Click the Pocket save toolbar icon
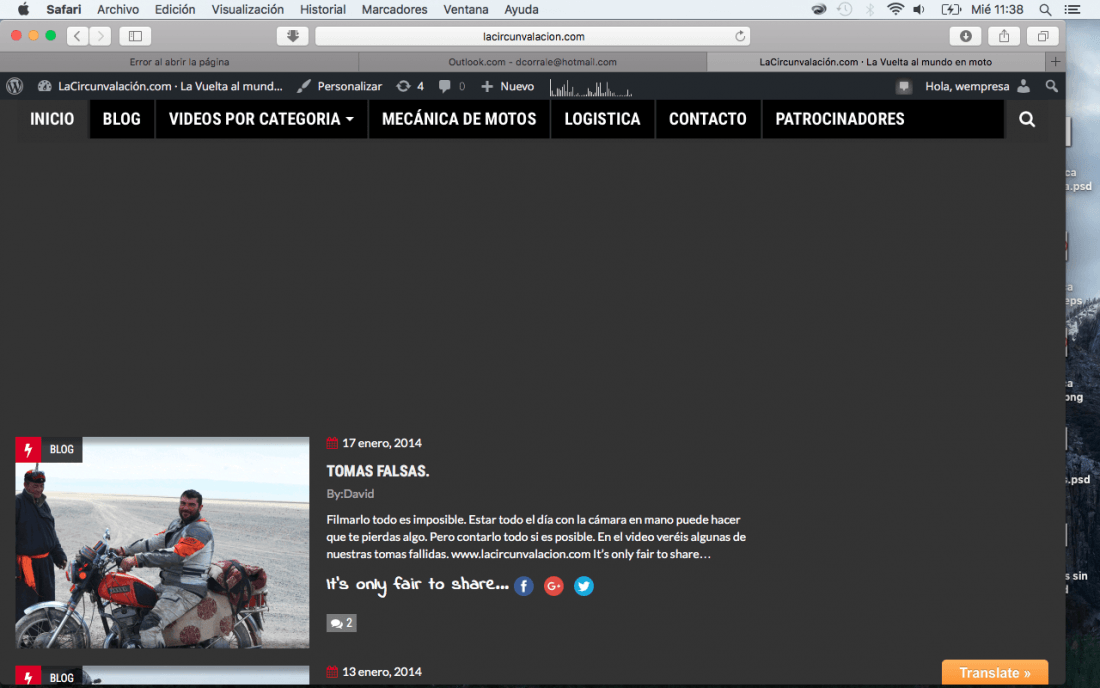Viewport: 1100px width, 688px height. 293,36
